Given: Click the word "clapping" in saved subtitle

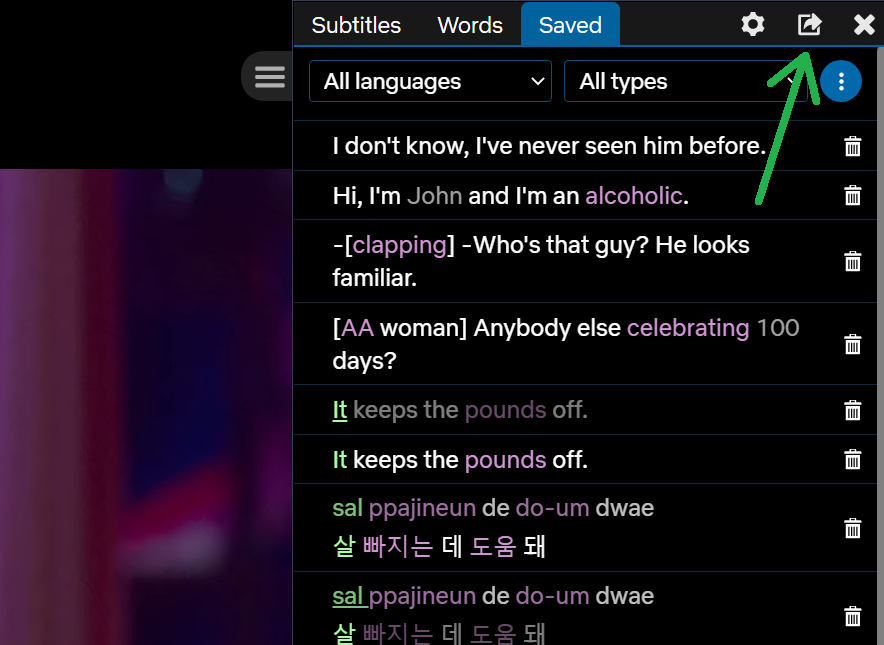Looking at the screenshot, I should point(399,245).
